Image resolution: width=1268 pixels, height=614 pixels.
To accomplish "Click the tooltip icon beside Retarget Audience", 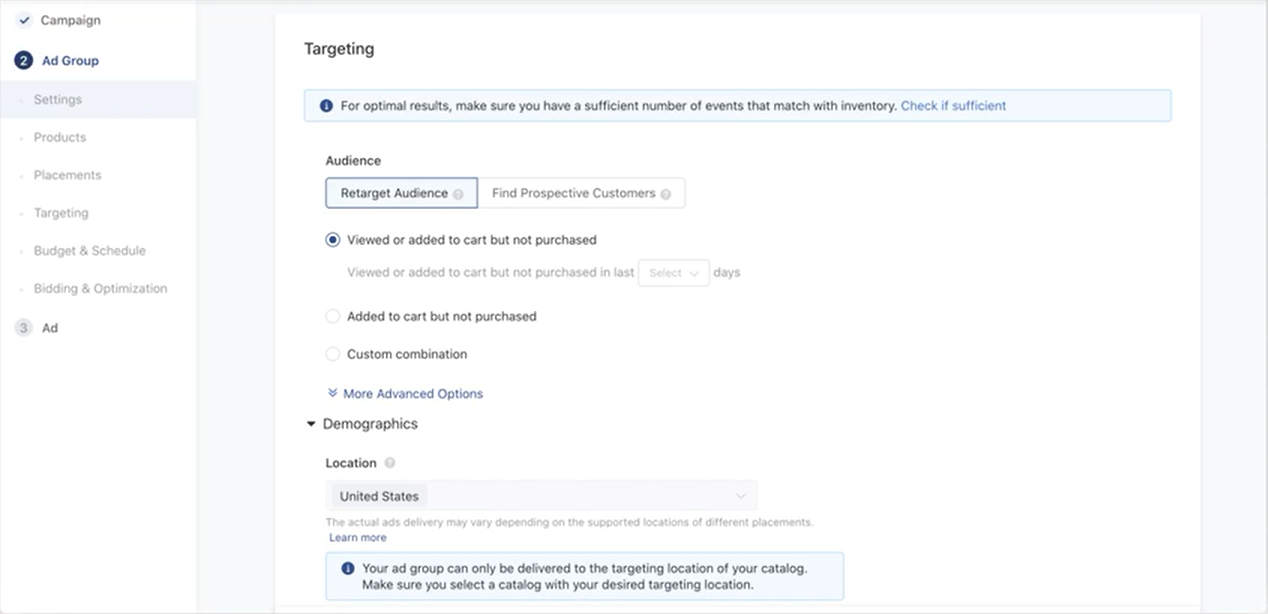I will pos(459,193).
